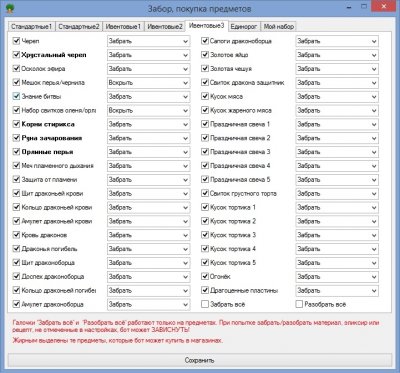Expand the Орлиные перья action dropdown
The width and height of the screenshot is (400, 373).
(x=148, y=152)
